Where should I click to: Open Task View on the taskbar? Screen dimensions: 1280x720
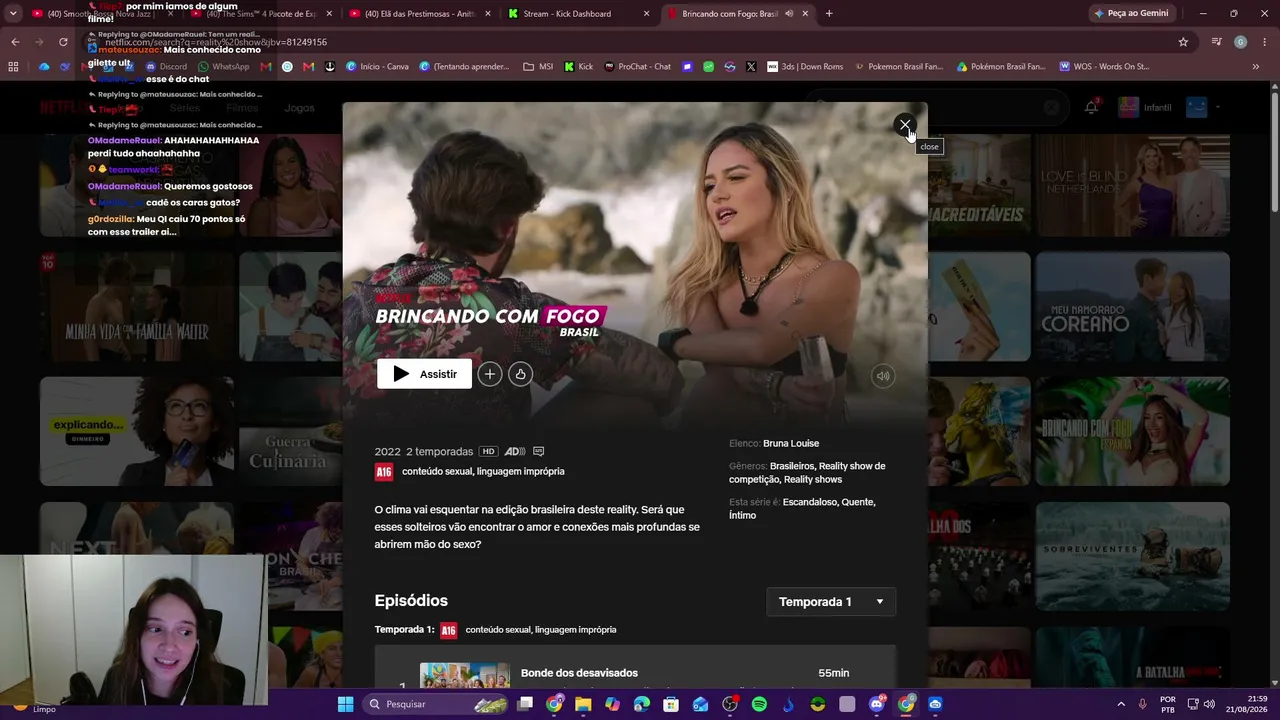tap(525, 704)
